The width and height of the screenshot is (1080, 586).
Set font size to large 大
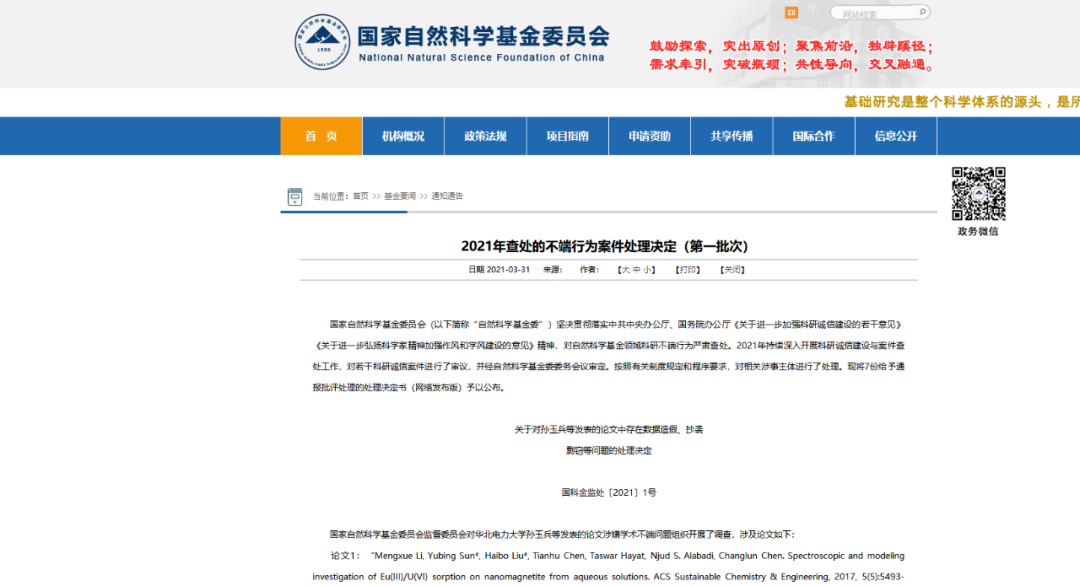[625, 270]
